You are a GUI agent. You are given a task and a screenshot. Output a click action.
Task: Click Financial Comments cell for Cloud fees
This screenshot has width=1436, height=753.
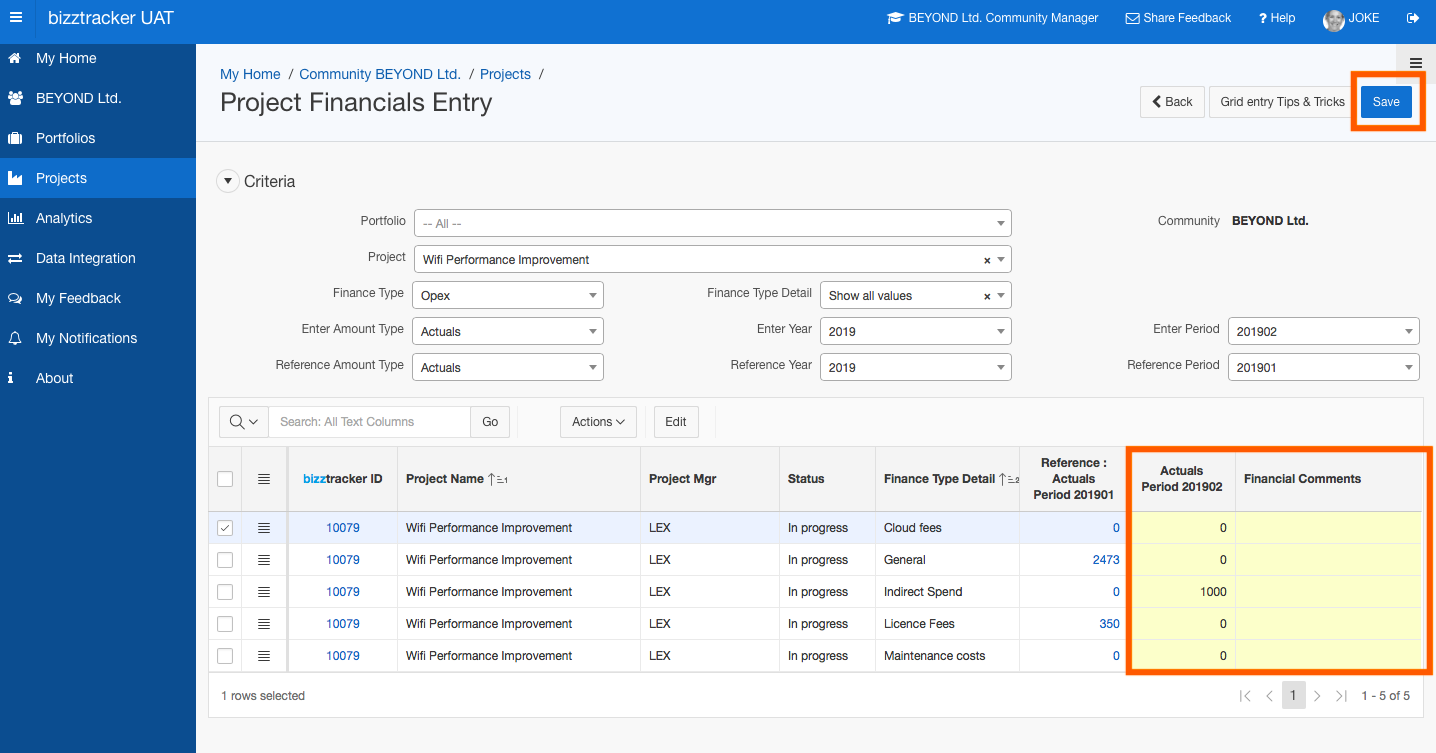click(x=1328, y=528)
